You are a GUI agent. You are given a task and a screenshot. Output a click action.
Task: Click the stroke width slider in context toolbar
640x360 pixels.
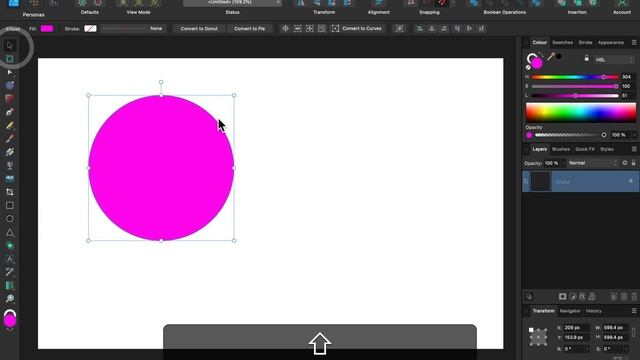point(124,29)
